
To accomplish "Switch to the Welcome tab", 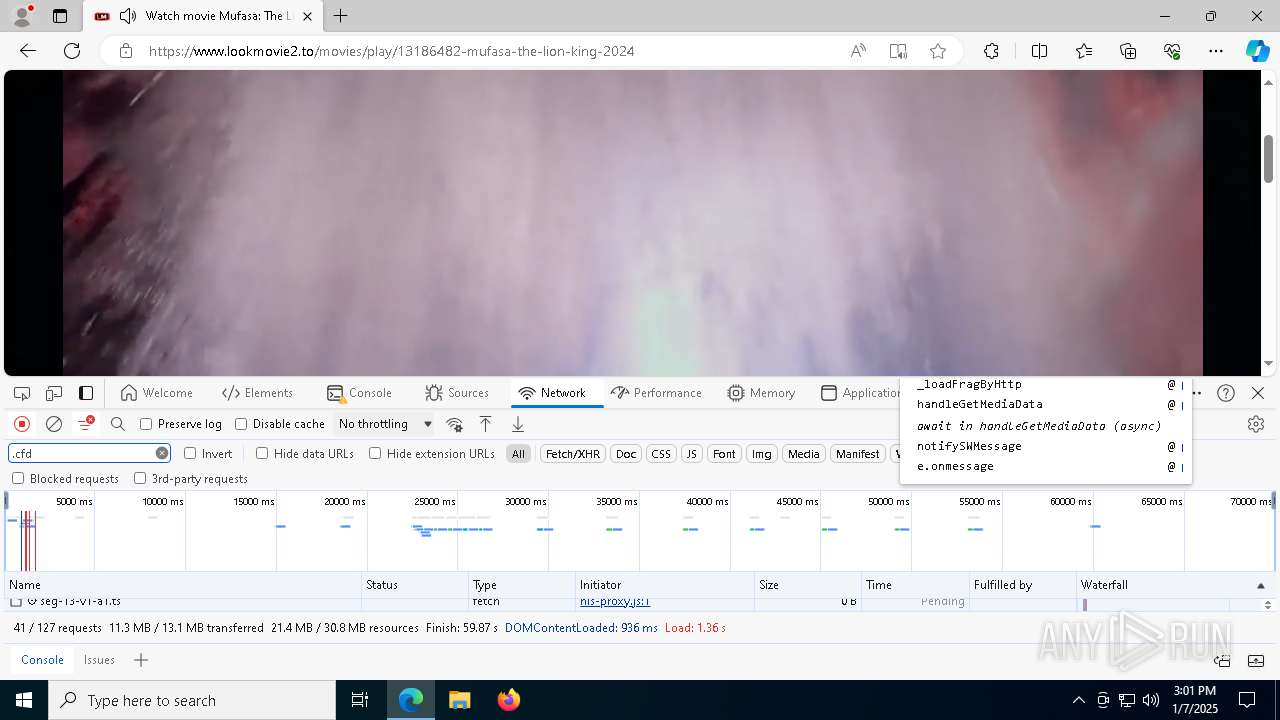I will tap(156, 393).
